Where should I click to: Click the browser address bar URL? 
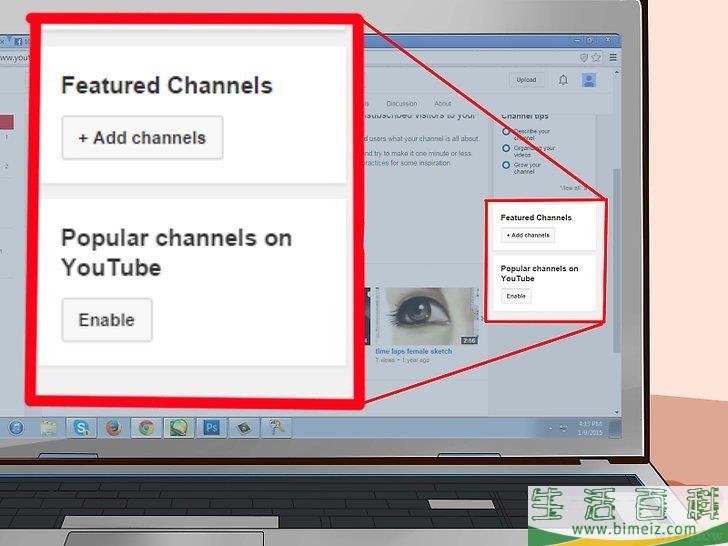pos(14,58)
